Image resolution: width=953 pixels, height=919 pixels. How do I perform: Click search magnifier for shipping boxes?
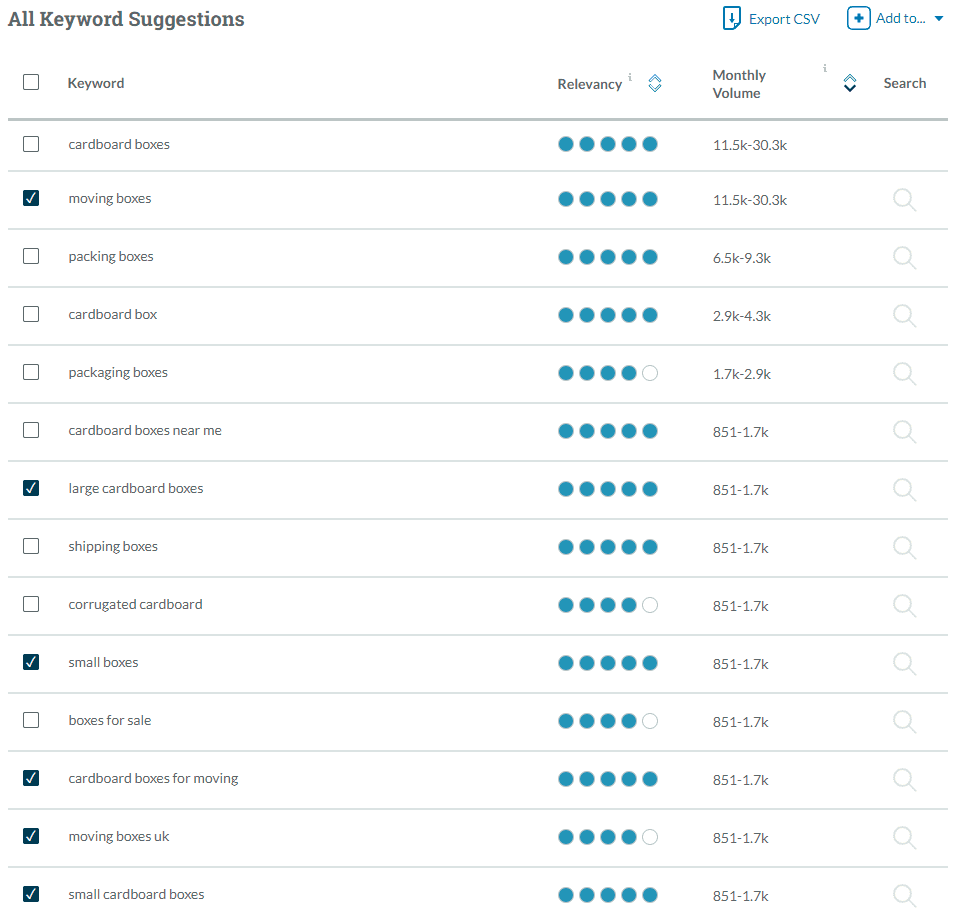tap(904, 548)
